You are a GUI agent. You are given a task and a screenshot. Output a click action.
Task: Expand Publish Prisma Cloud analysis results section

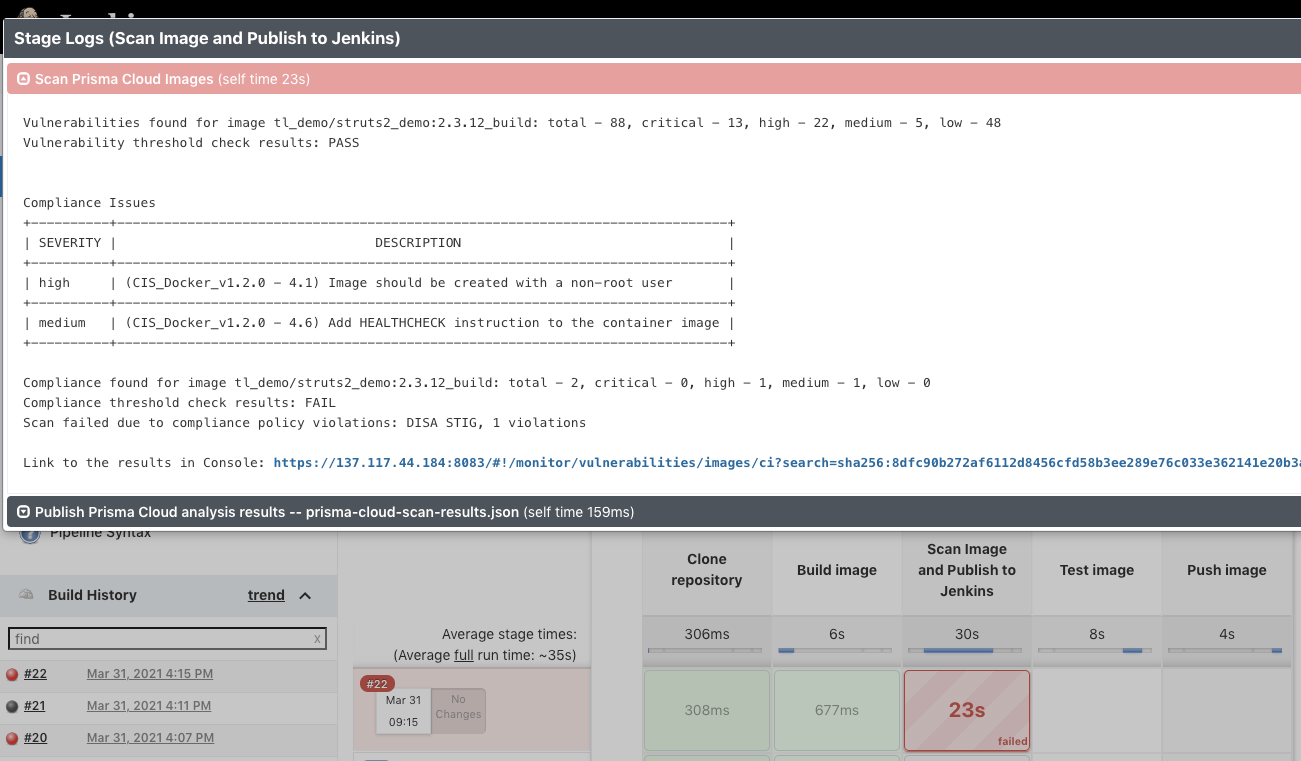click(24, 512)
